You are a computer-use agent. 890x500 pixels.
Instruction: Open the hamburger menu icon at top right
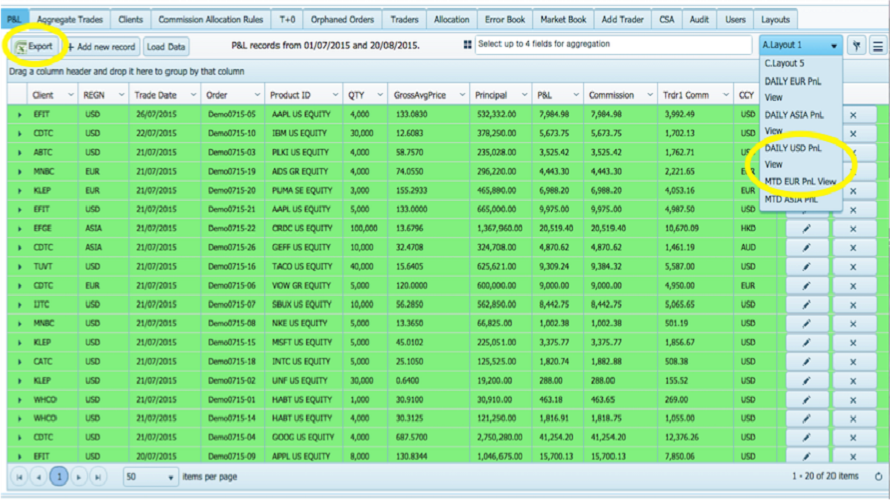(x=878, y=45)
